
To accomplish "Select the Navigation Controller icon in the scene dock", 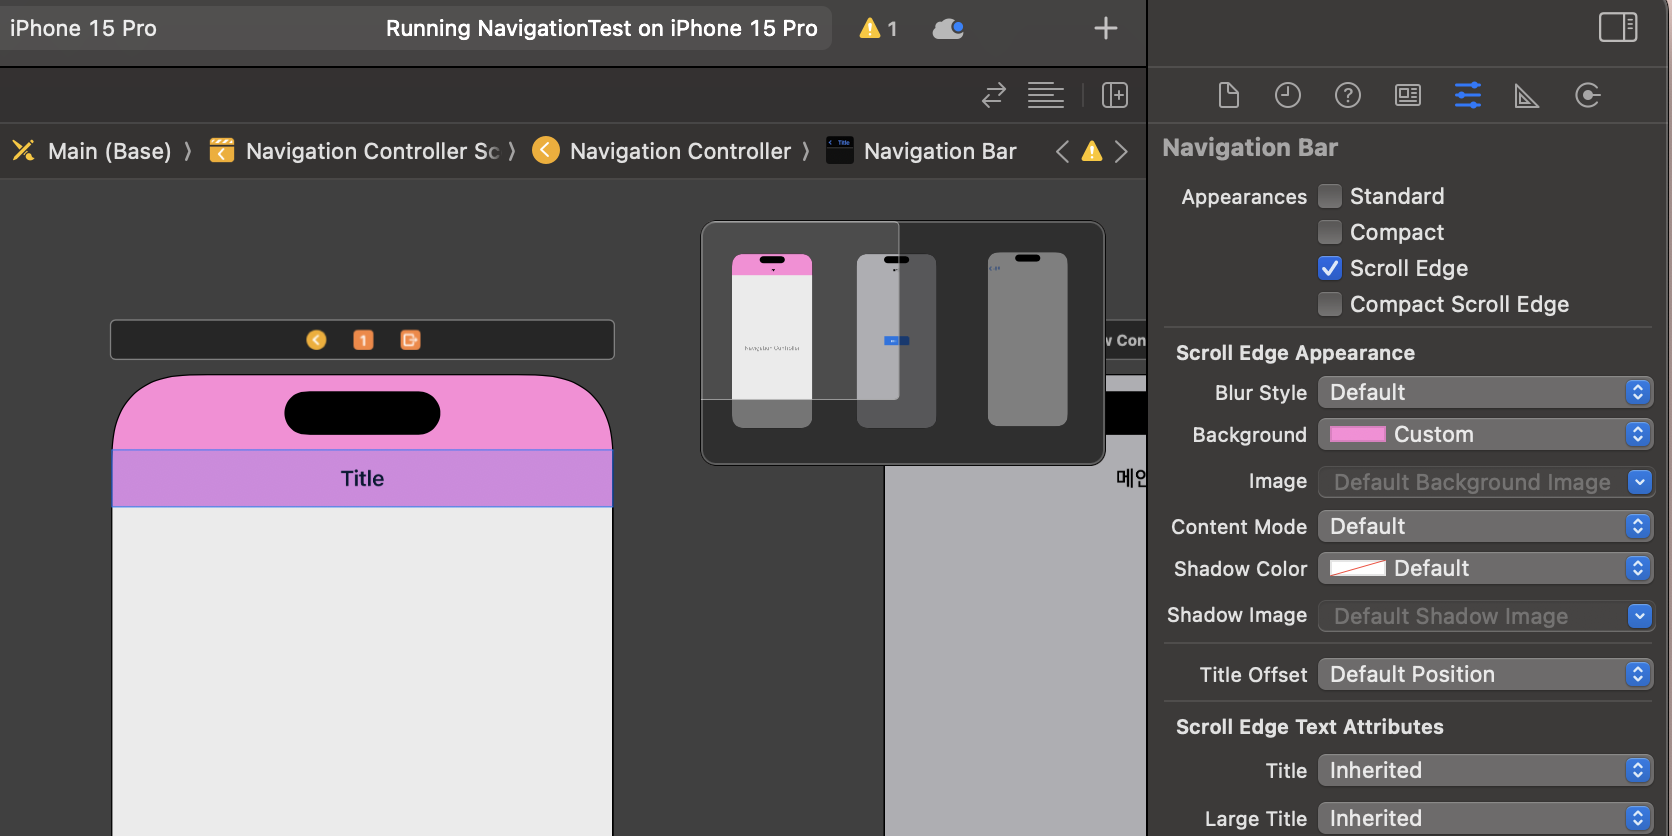I will [316, 340].
